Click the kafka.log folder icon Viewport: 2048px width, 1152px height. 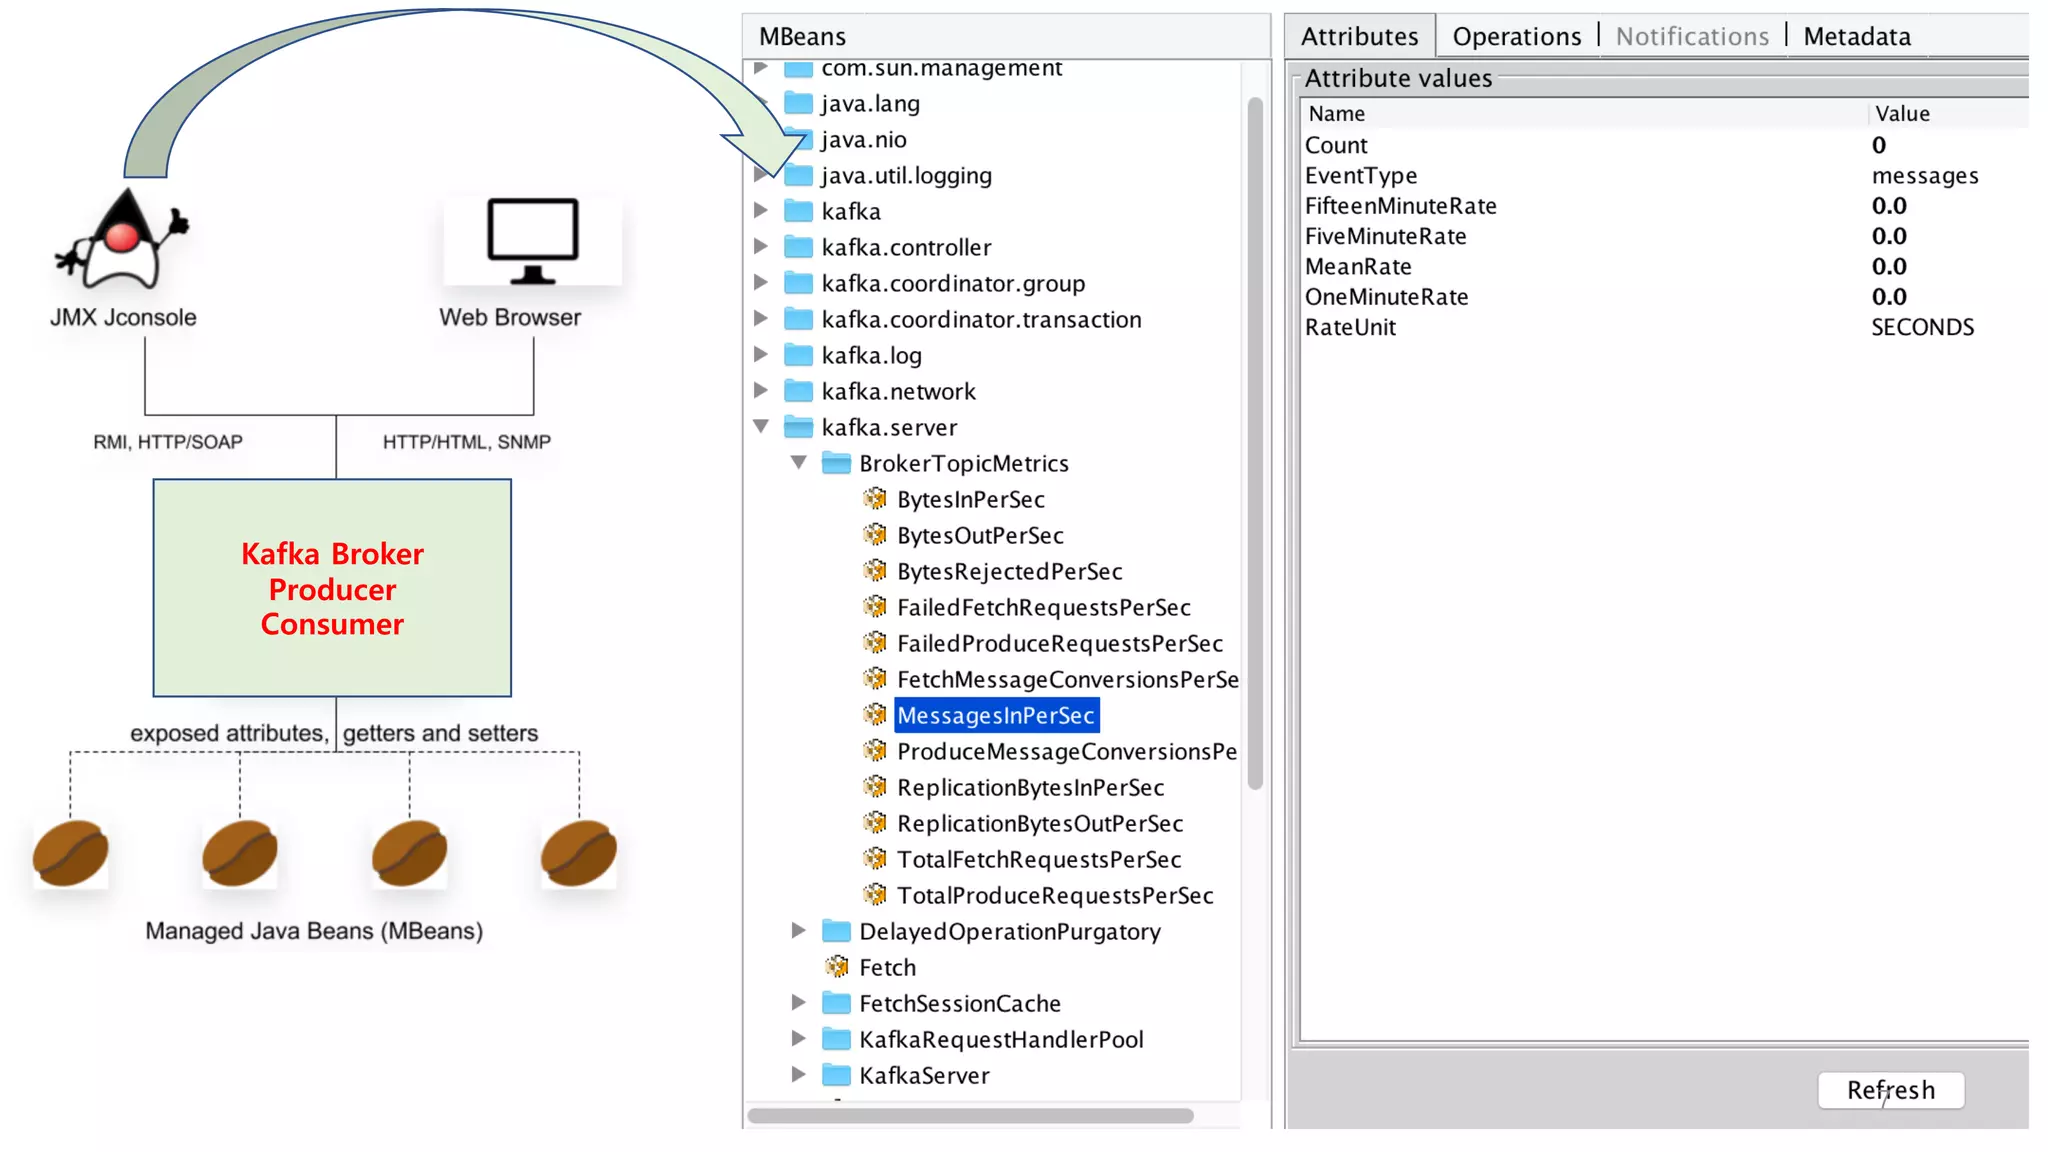798,355
